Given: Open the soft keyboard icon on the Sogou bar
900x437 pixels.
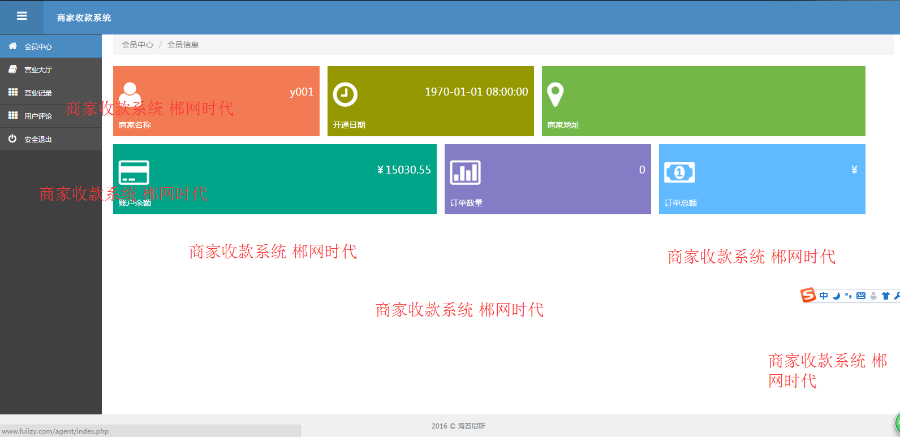Looking at the screenshot, I should [x=860, y=296].
